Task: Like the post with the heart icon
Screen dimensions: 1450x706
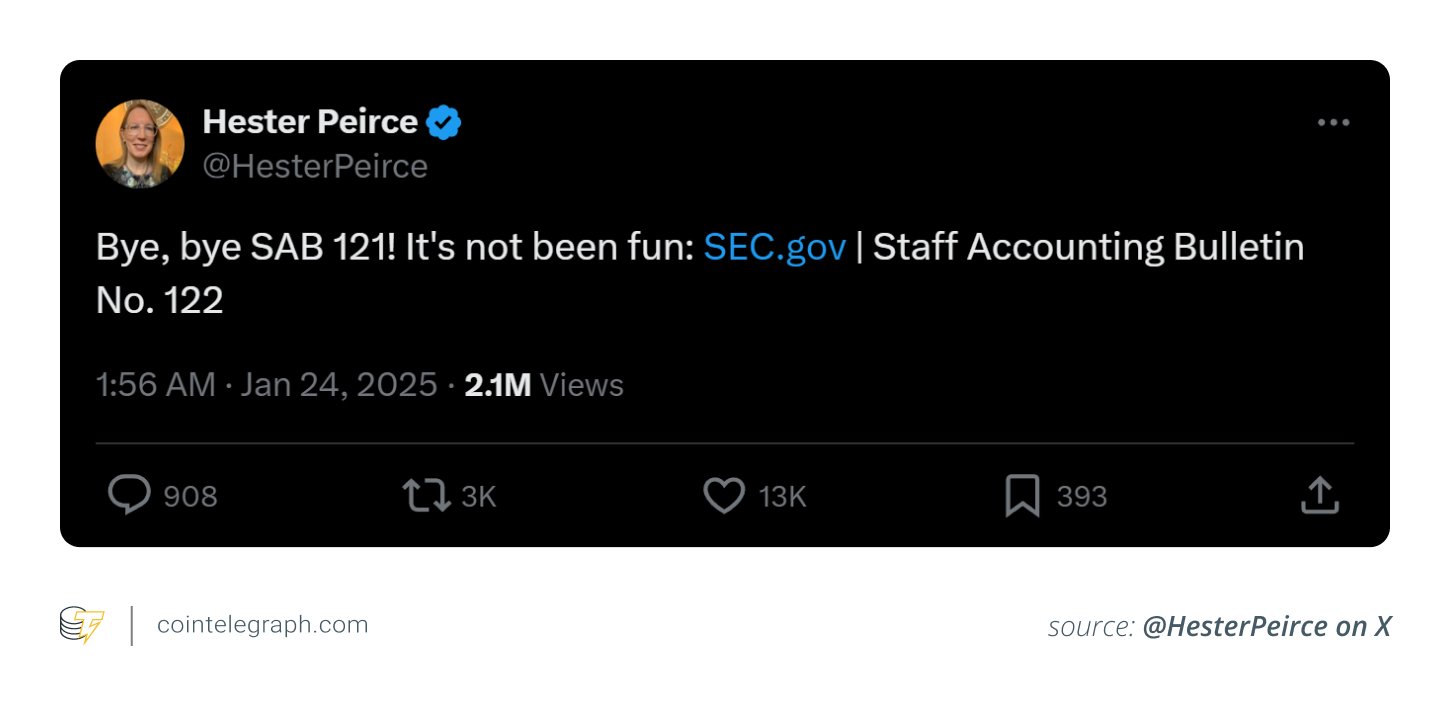Action: (x=724, y=495)
